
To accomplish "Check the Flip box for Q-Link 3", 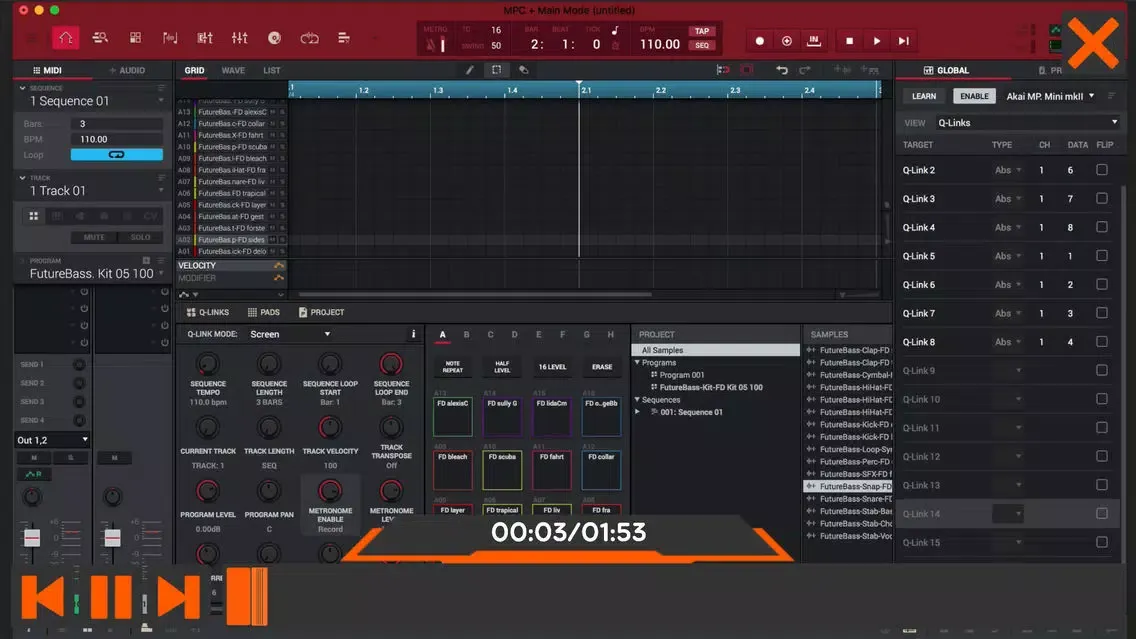I will pos(1102,199).
